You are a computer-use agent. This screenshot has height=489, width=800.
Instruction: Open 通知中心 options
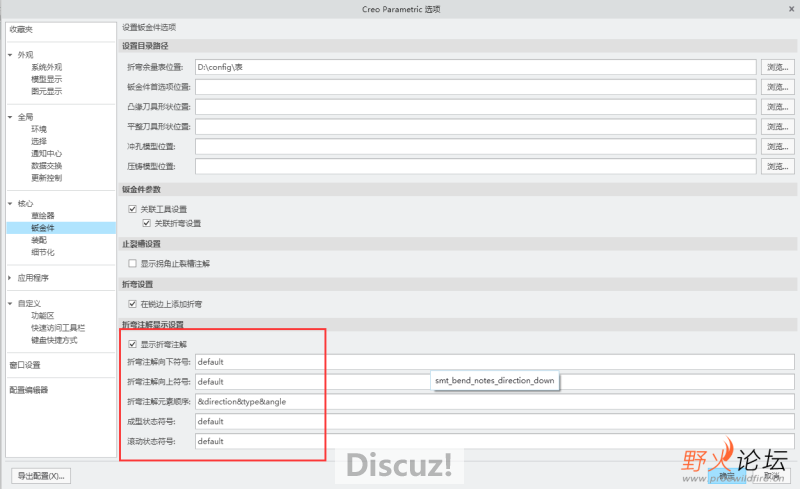pos(46,154)
